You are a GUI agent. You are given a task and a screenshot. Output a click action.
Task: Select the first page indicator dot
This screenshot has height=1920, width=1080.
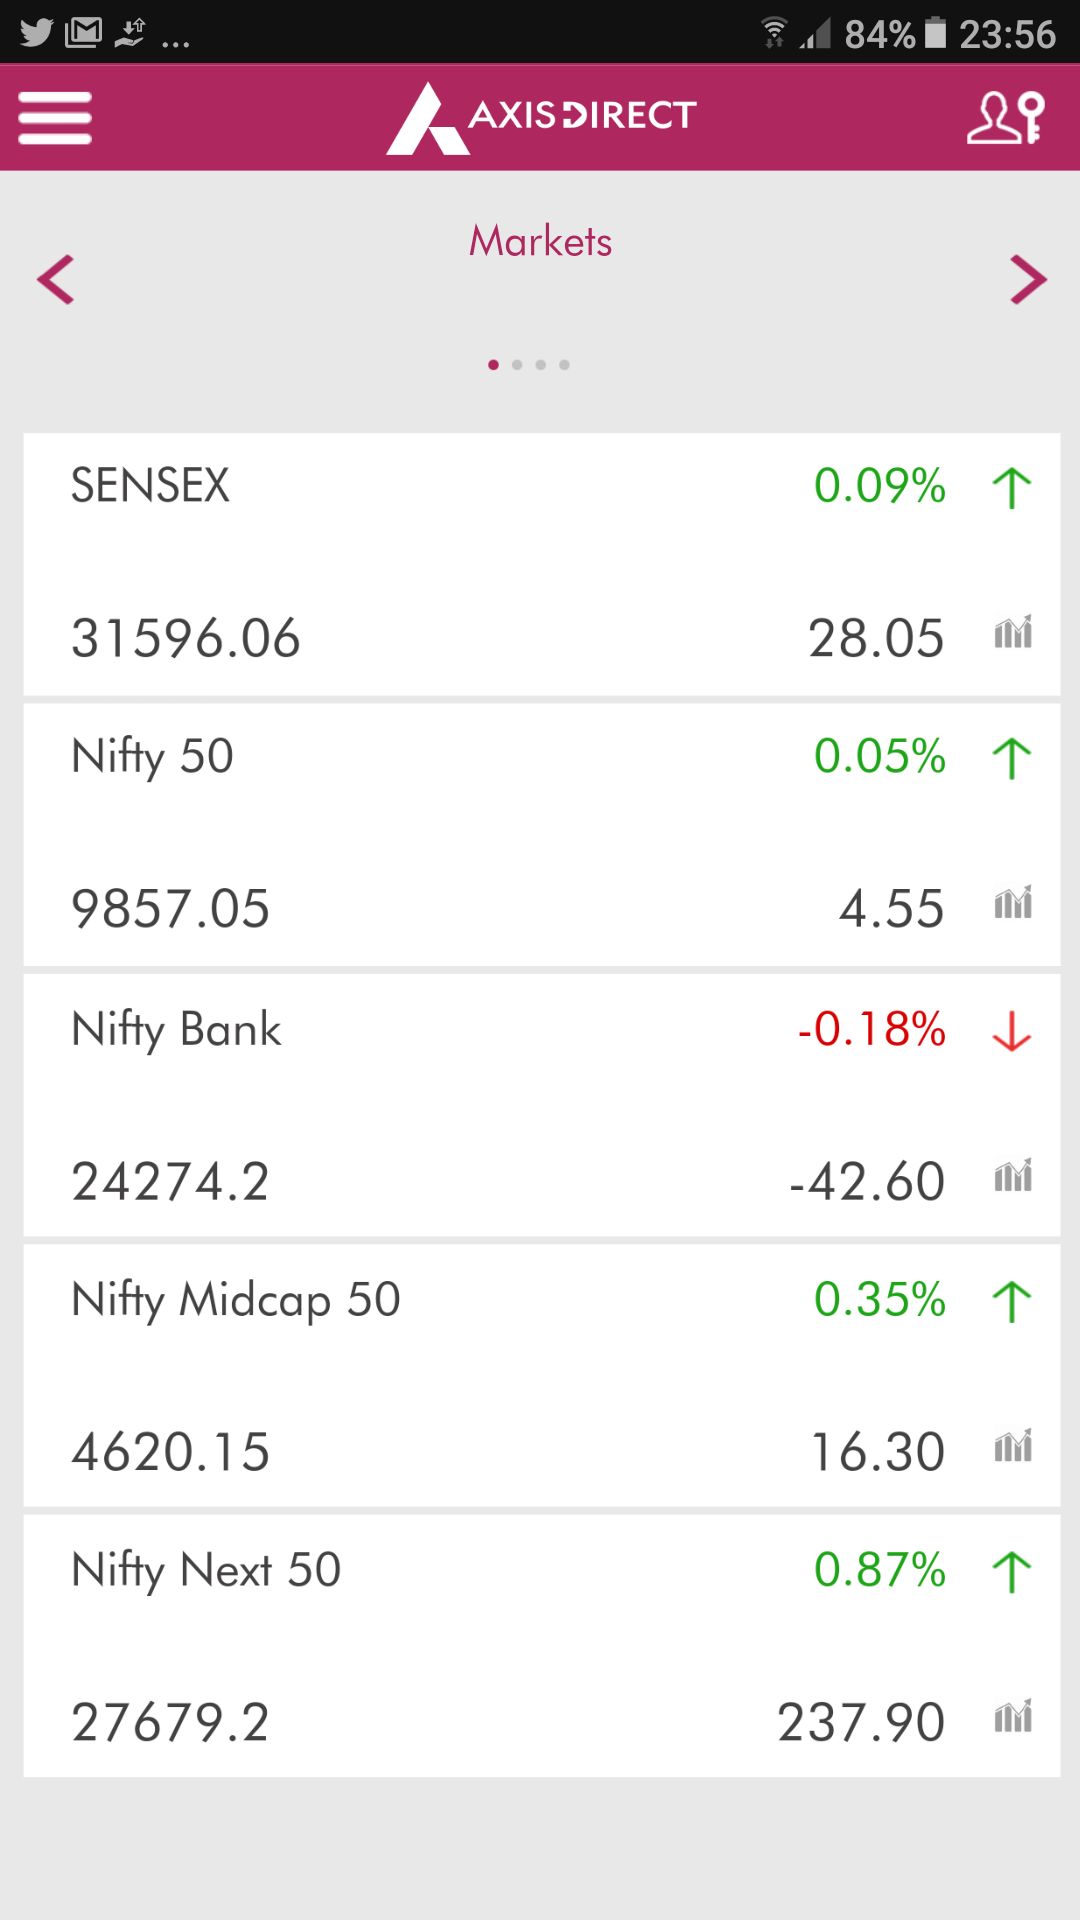click(493, 365)
